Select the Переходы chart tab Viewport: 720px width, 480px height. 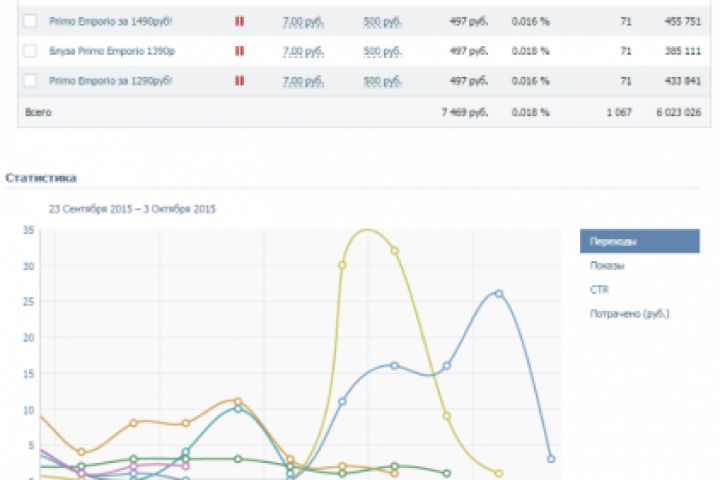(x=640, y=241)
